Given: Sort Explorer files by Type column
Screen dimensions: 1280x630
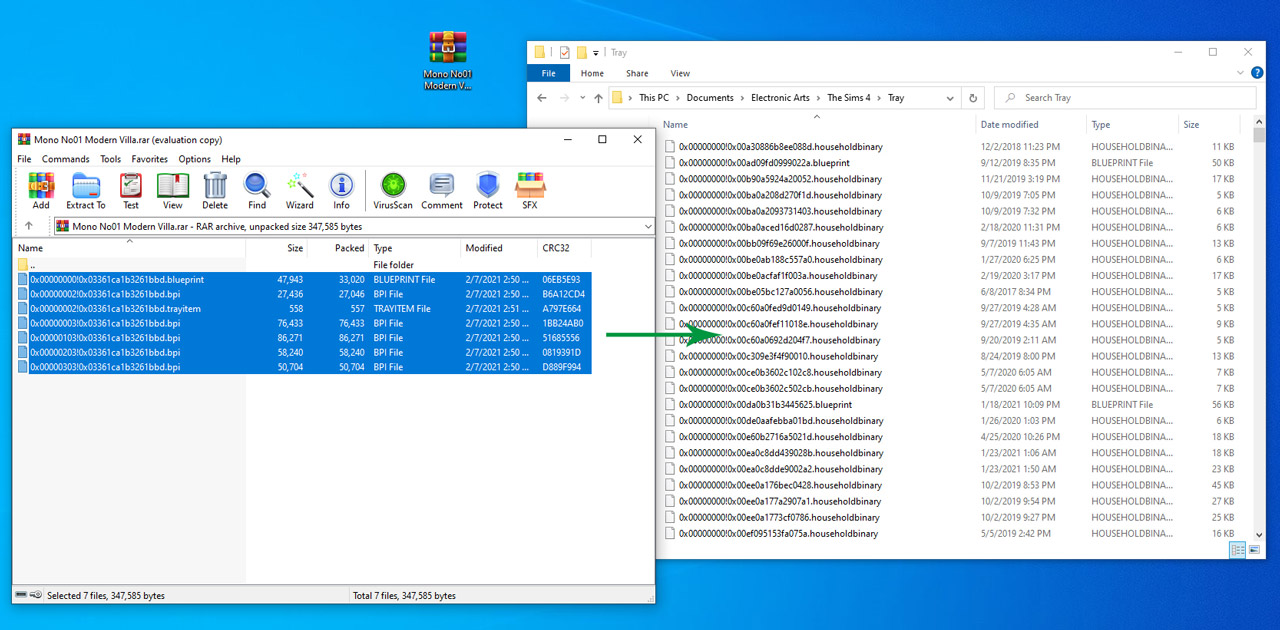Looking at the screenshot, I should [x=1132, y=125].
